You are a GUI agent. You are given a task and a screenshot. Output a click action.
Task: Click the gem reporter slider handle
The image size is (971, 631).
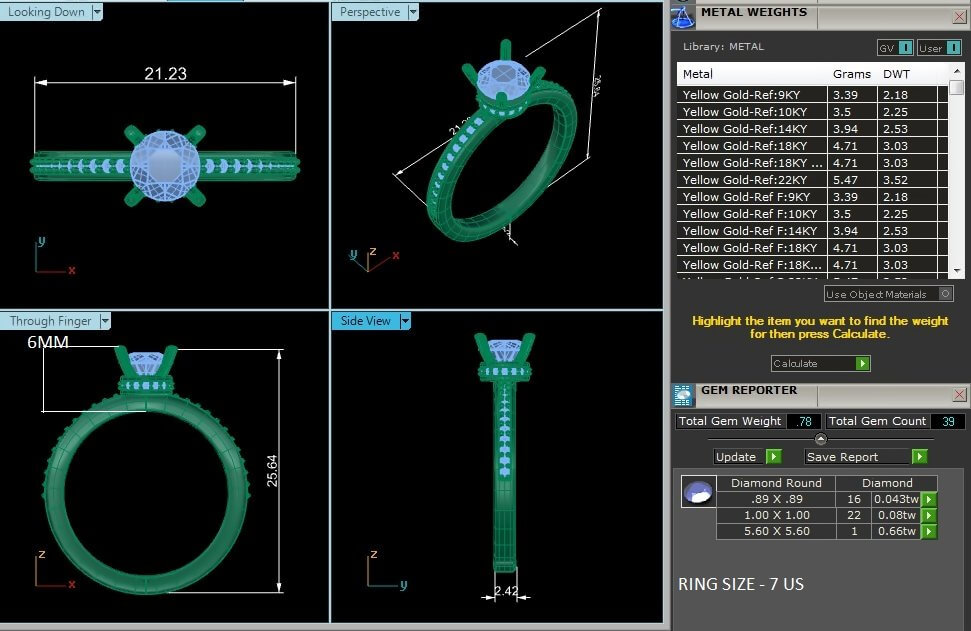[x=821, y=439]
